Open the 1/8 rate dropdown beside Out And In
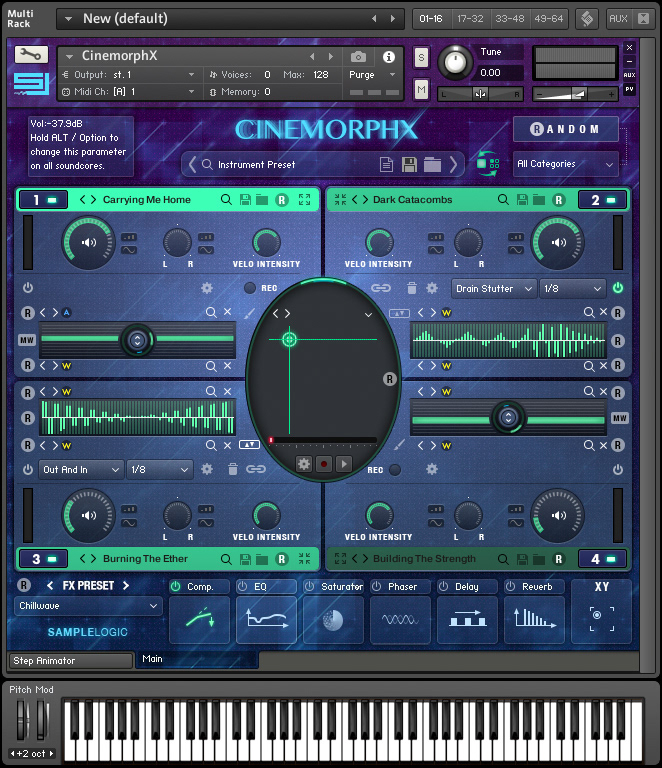This screenshot has height=768, width=662. [159, 470]
